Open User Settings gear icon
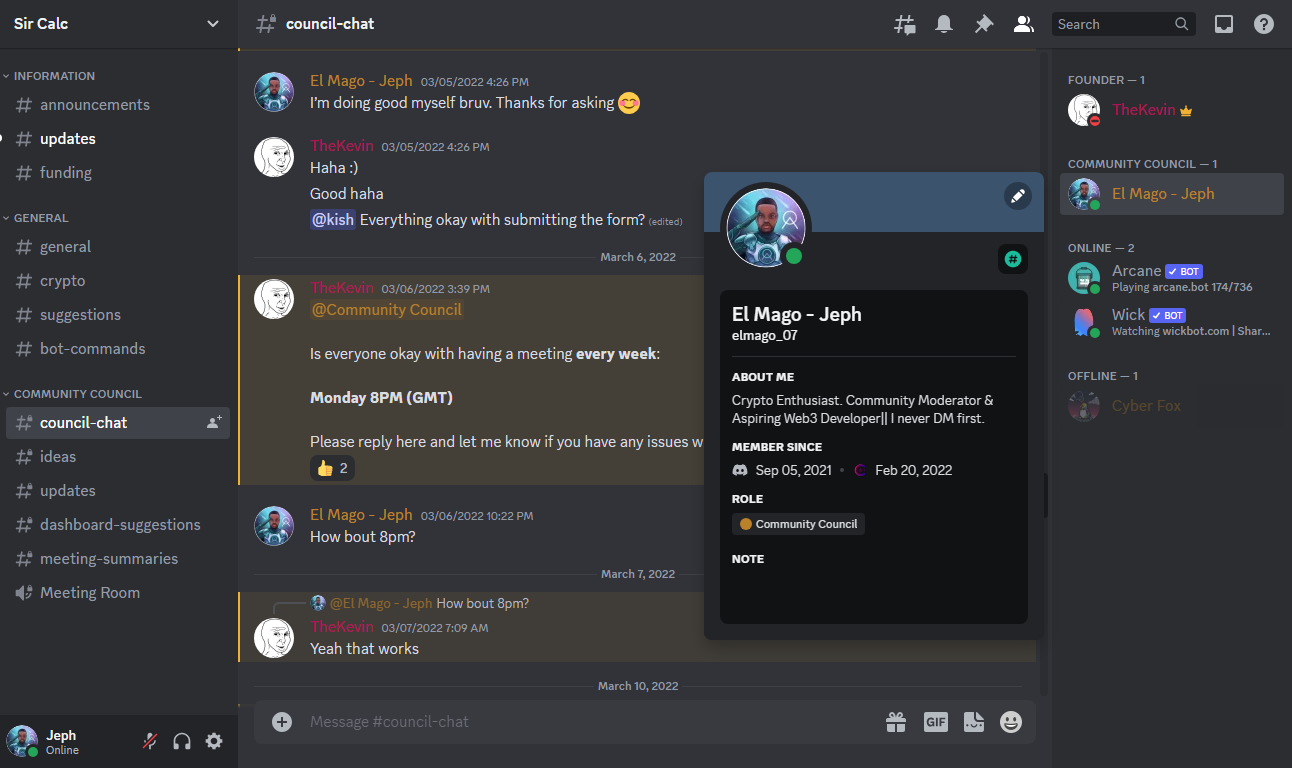The height and width of the screenshot is (768, 1292). [x=214, y=741]
